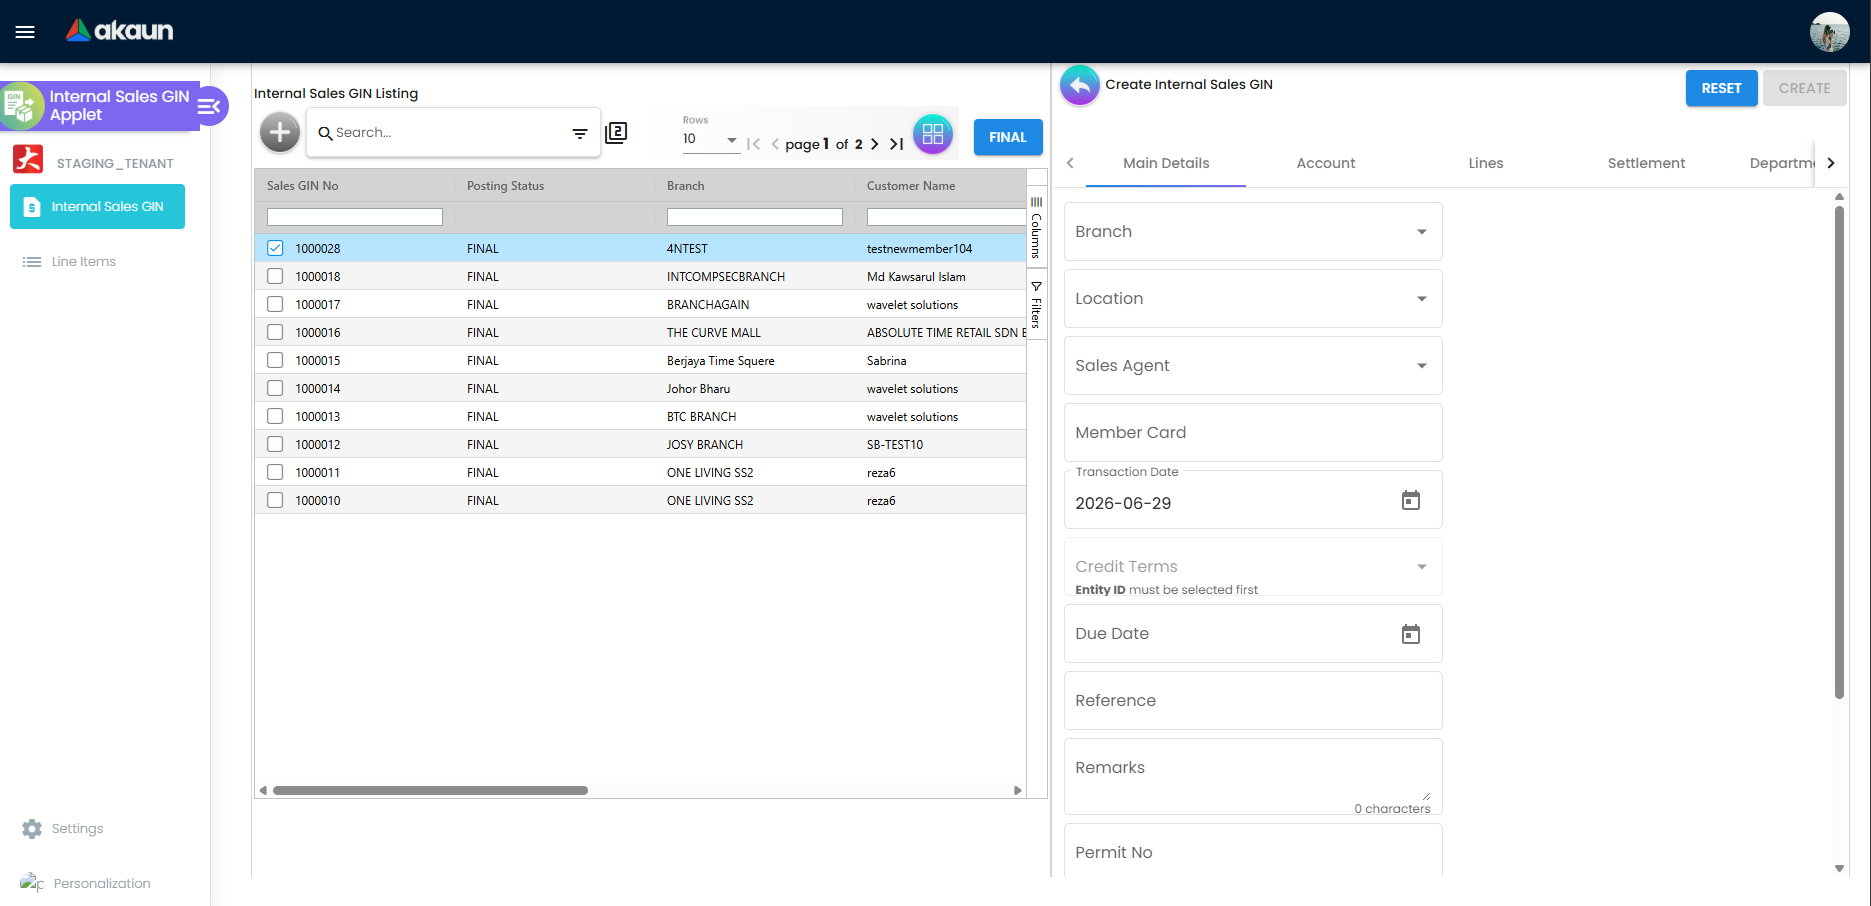Screen dimensions: 1871x906
Task: Click the akaun logo
Action: (120, 31)
